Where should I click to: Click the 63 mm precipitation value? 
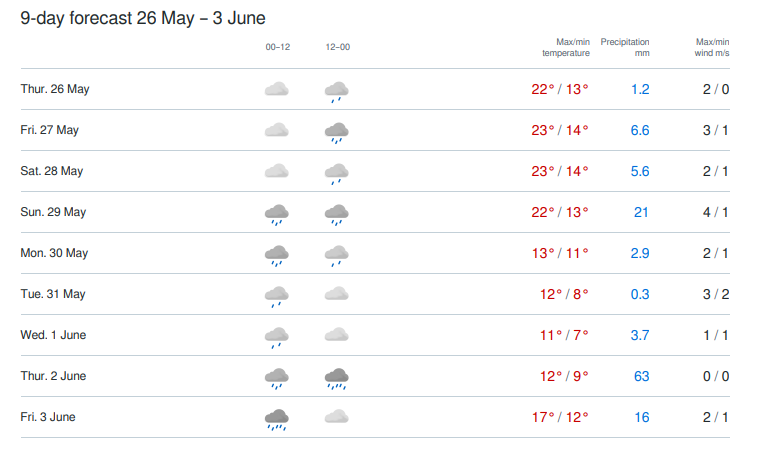(x=641, y=376)
